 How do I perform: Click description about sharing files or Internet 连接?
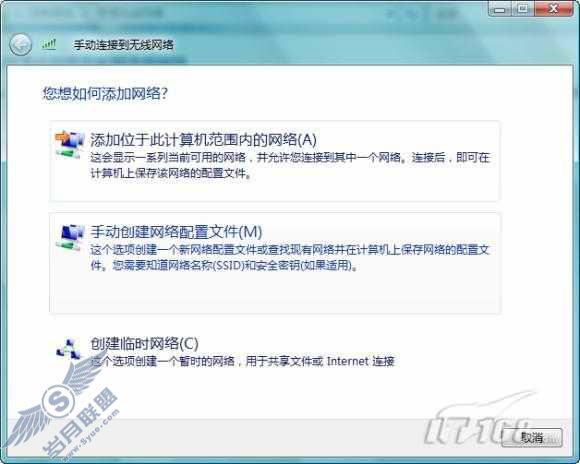(243, 361)
